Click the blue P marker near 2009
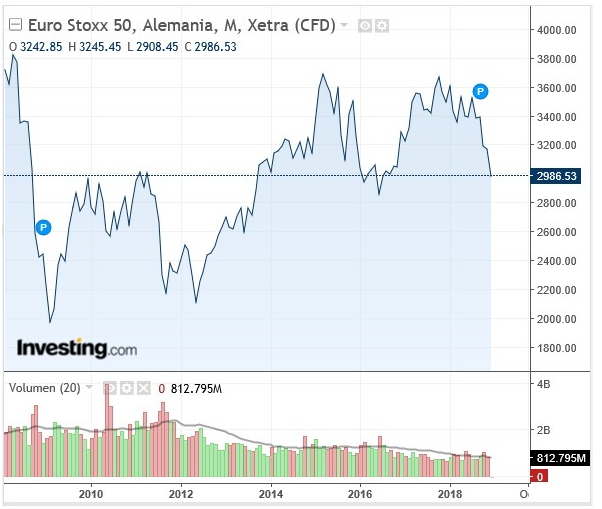Image resolution: width=602 pixels, height=509 pixels. [43, 228]
